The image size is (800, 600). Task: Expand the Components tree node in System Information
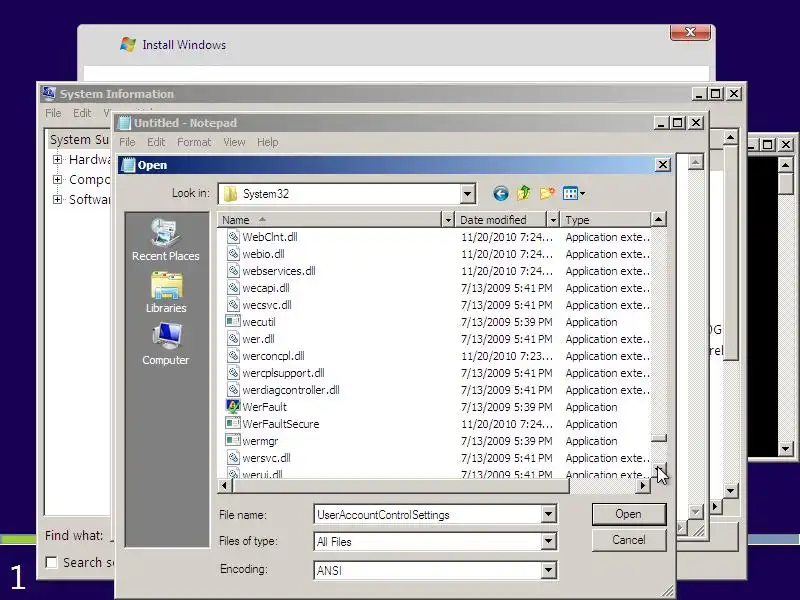point(58,180)
